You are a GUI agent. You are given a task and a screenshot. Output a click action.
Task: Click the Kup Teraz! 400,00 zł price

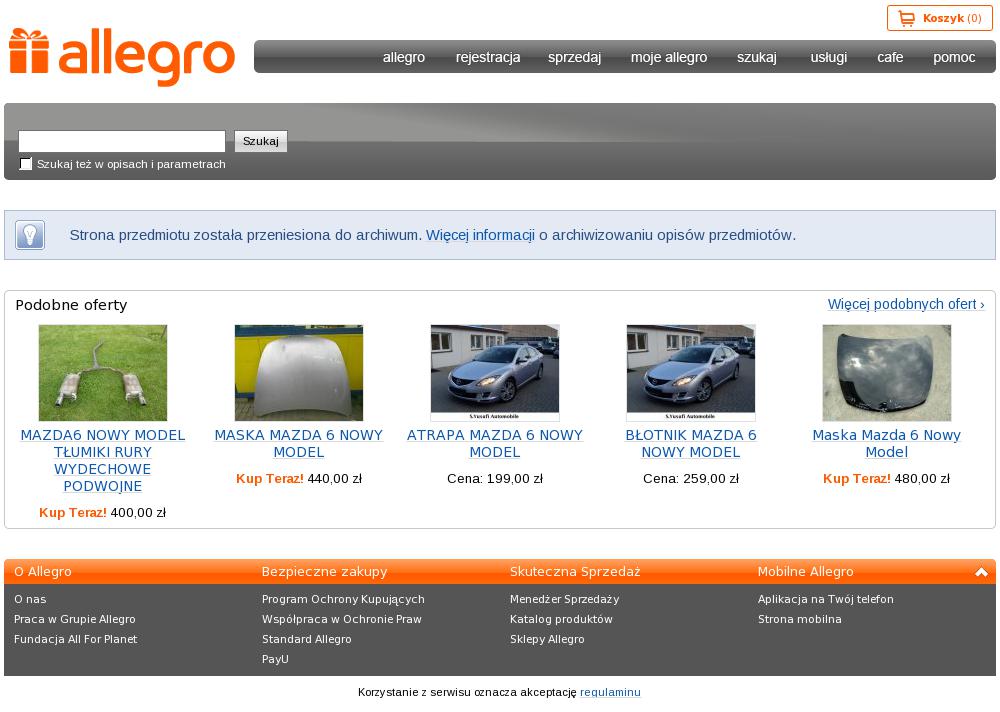point(103,512)
